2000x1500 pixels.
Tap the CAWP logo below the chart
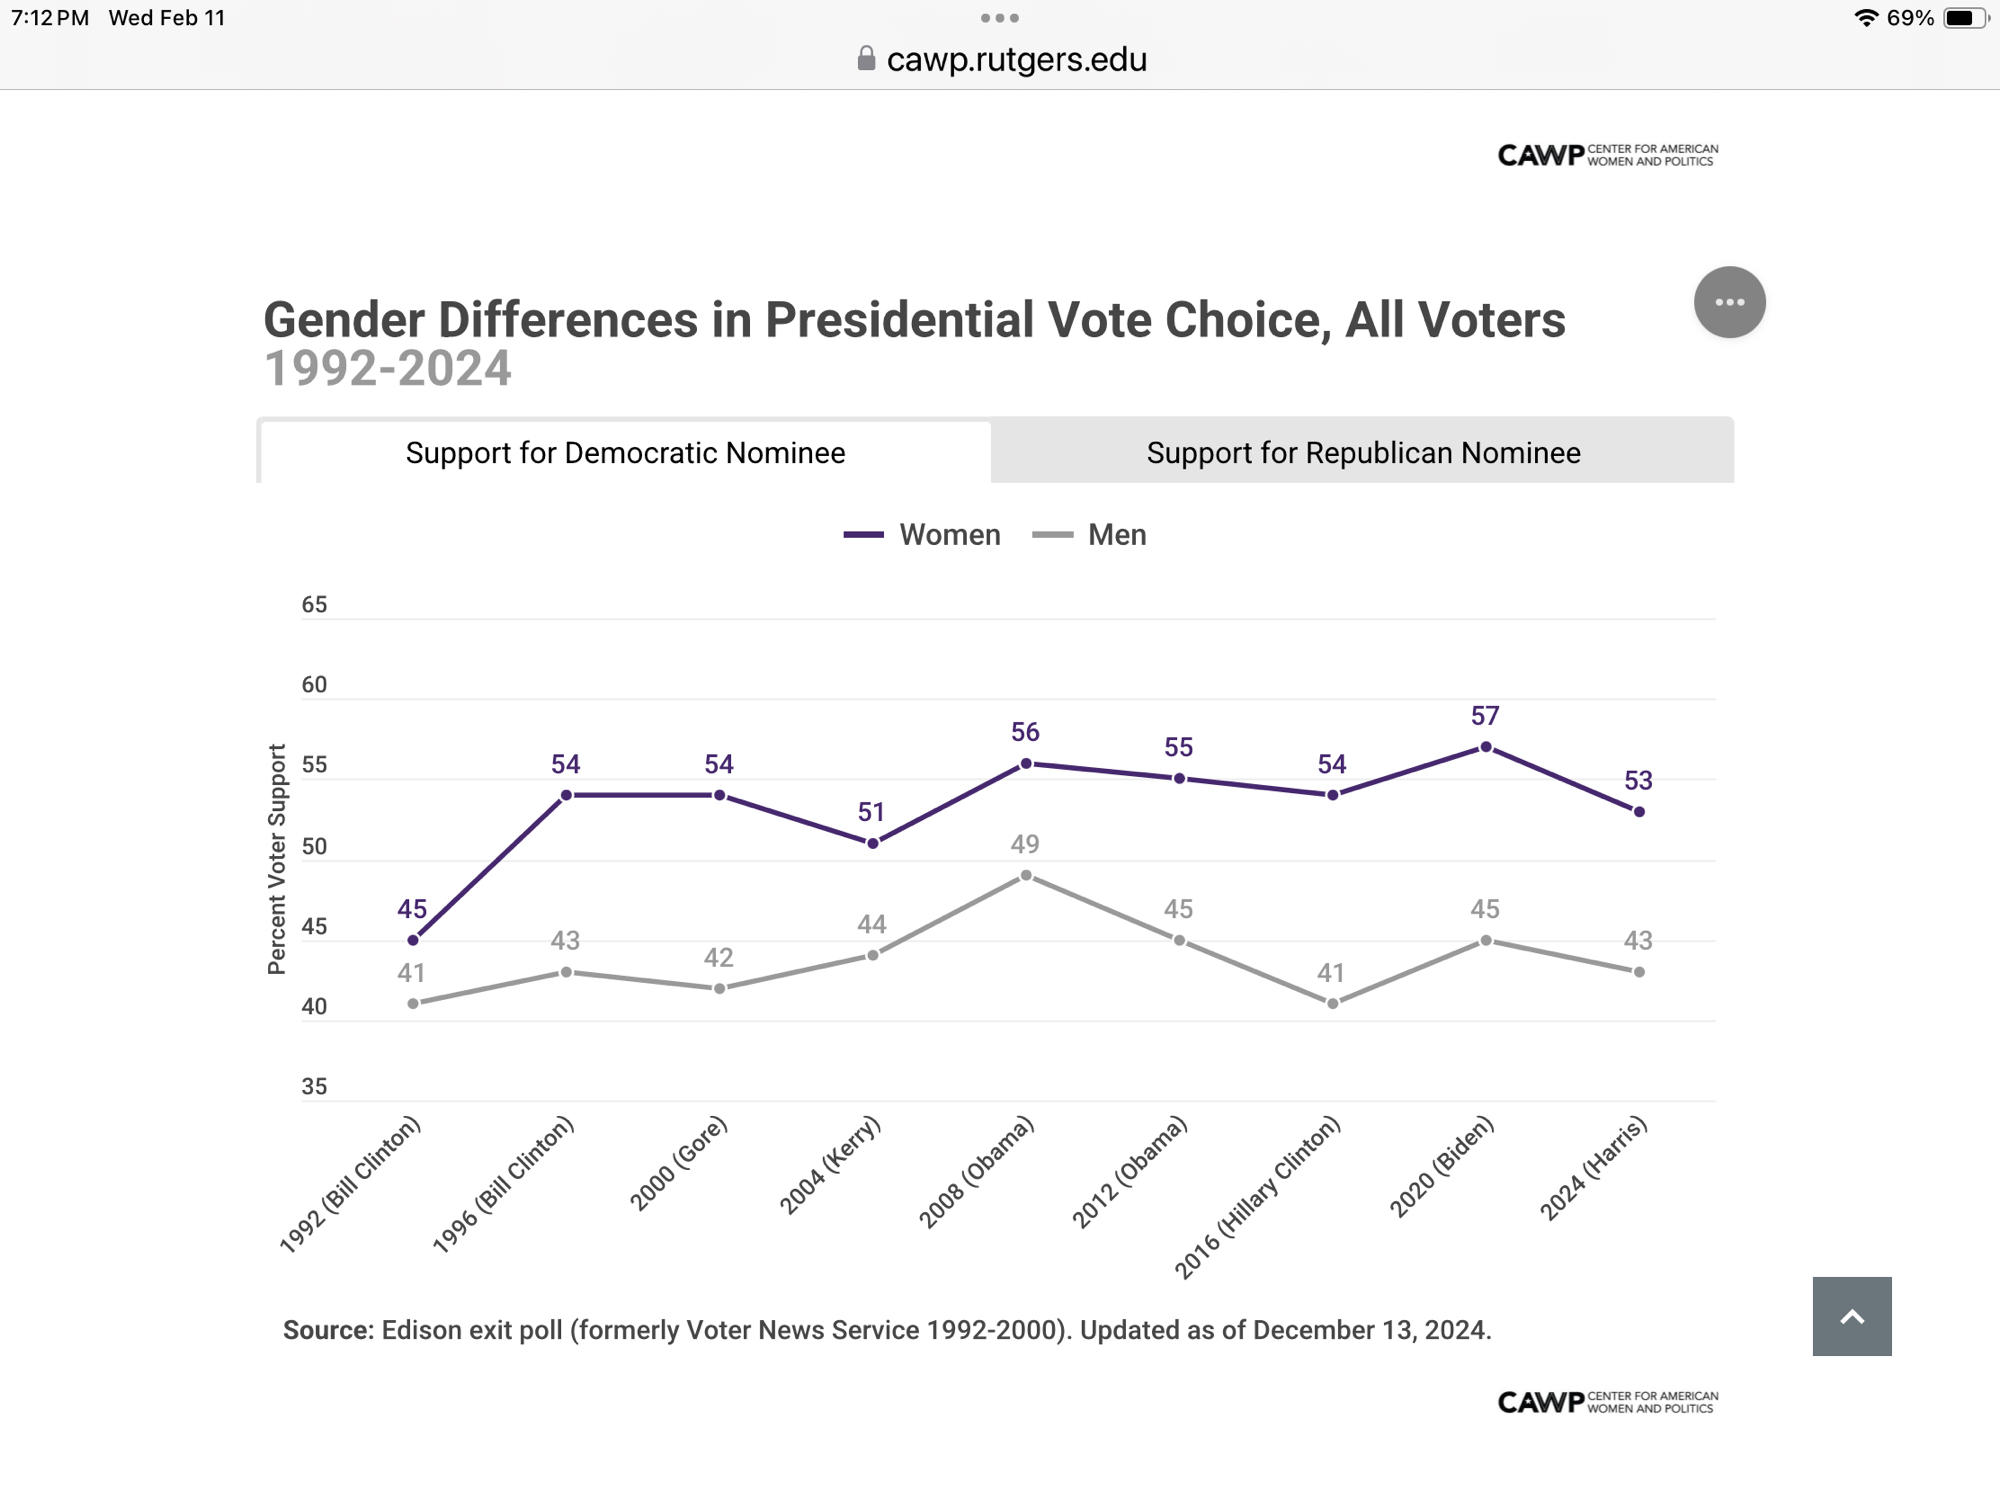click(x=1607, y=1402)
